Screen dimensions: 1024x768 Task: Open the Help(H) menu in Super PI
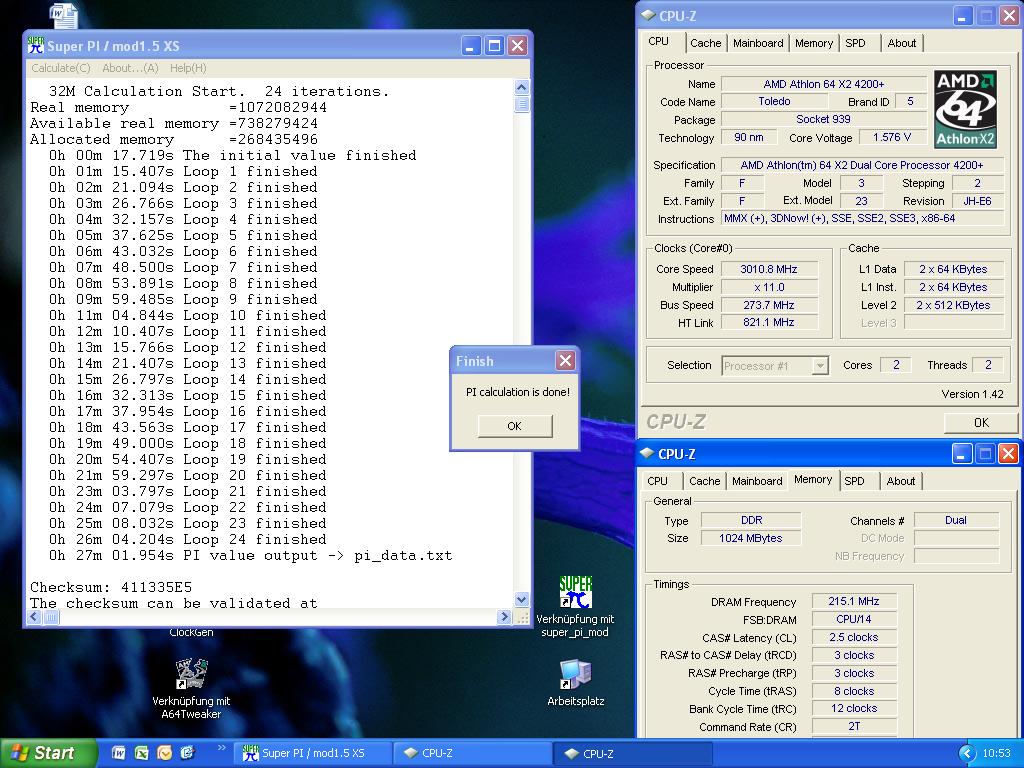(188, 68)
